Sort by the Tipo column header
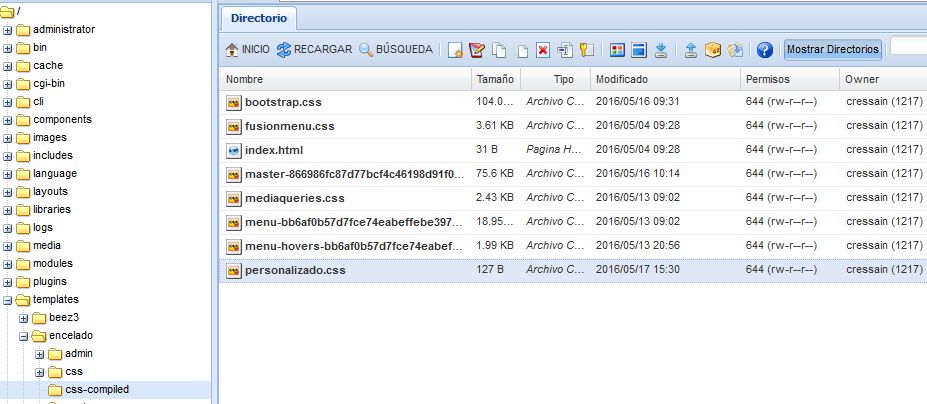The image size is (927, 404). tap(555, 79)
